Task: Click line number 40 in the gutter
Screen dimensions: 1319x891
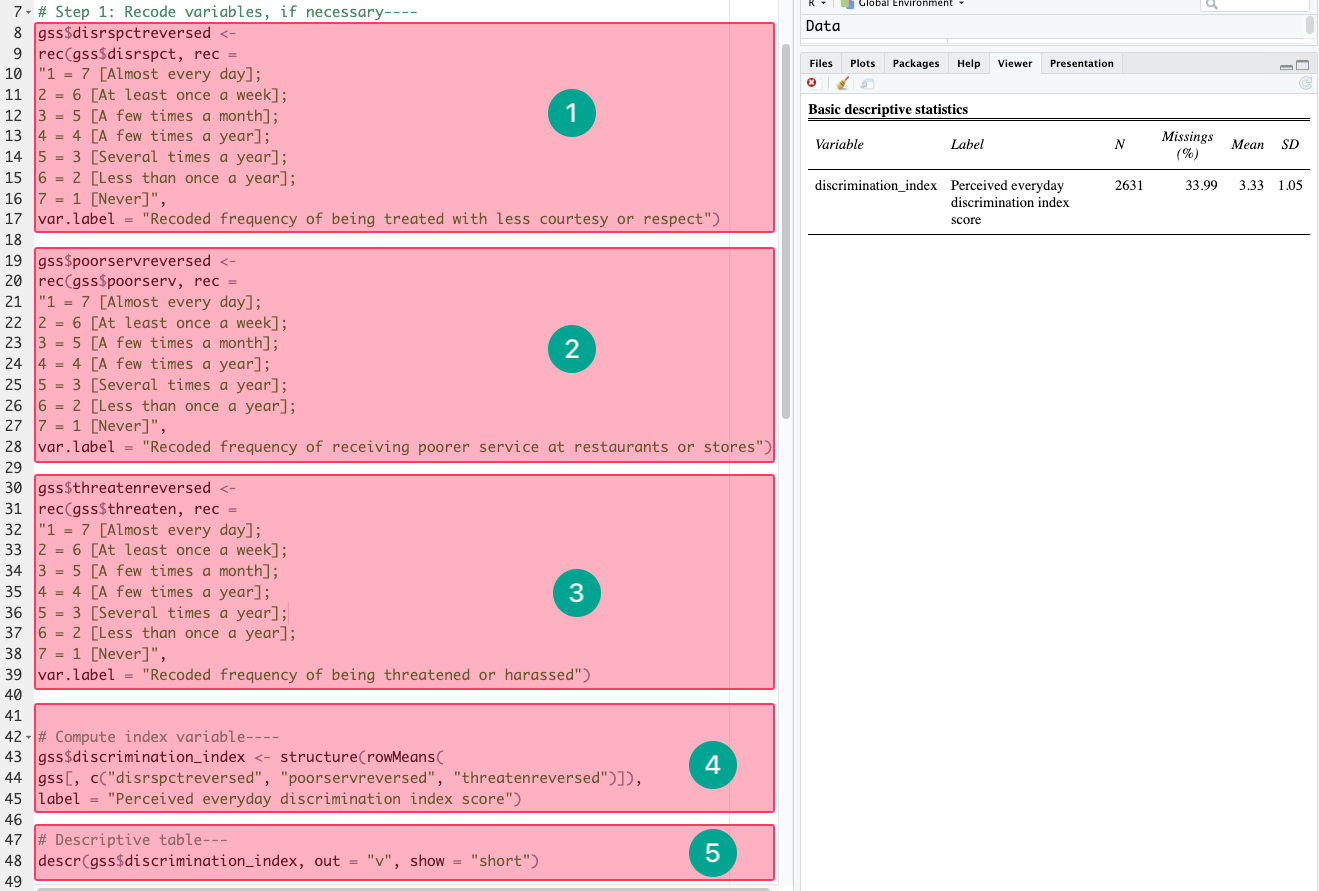Action: click(12, 695)
